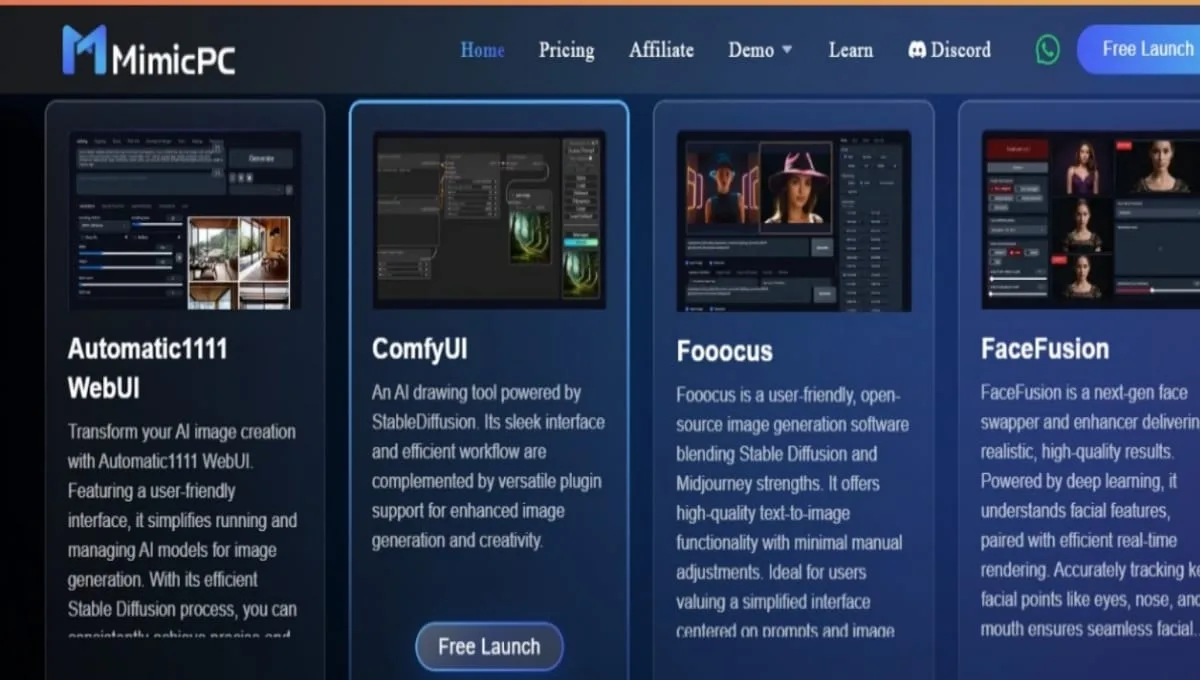Click the ComfyUI description paragraph
The image size is (1200, 680).
pyautogui.click(x=488, y=466)
